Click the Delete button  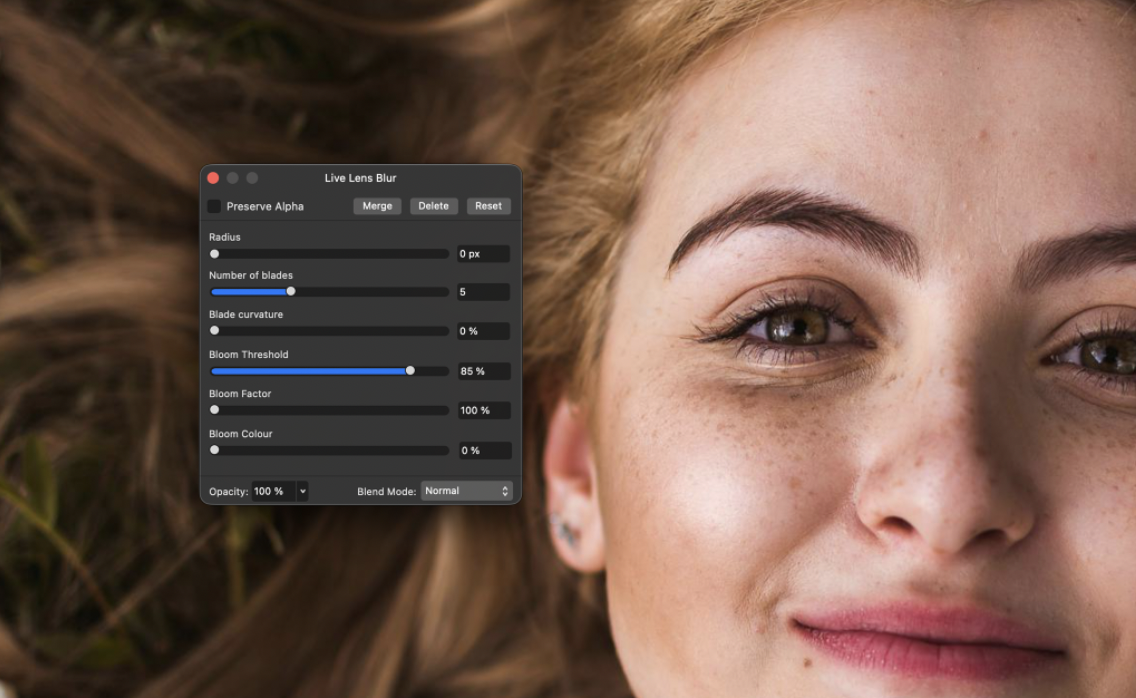coord(433,206)
